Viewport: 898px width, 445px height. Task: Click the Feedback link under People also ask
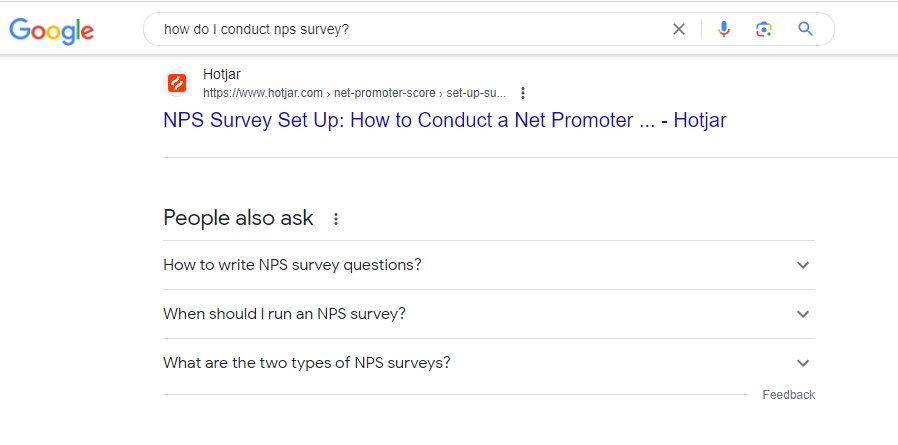[x=789, y=395]
